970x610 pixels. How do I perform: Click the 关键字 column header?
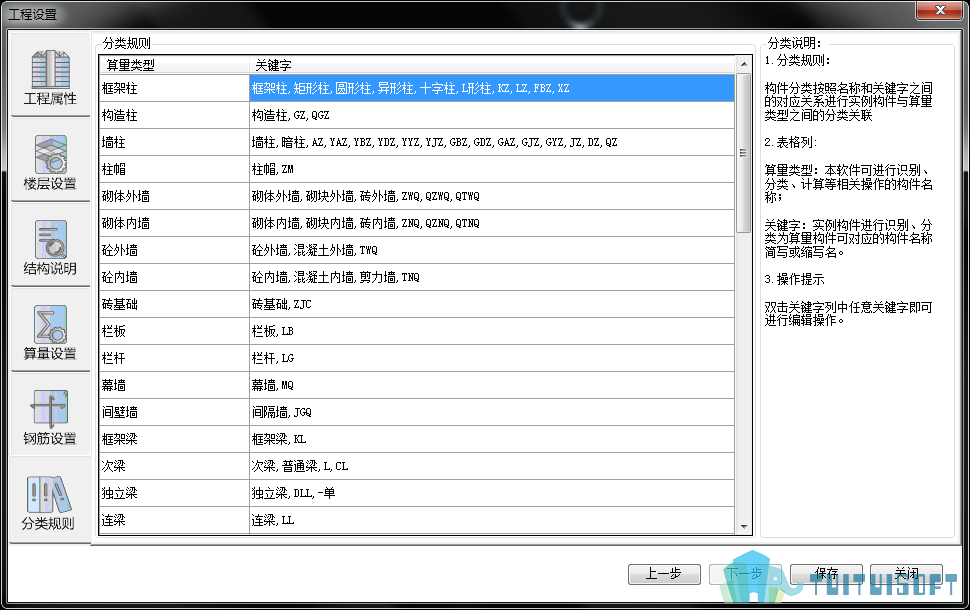(490, 65)
